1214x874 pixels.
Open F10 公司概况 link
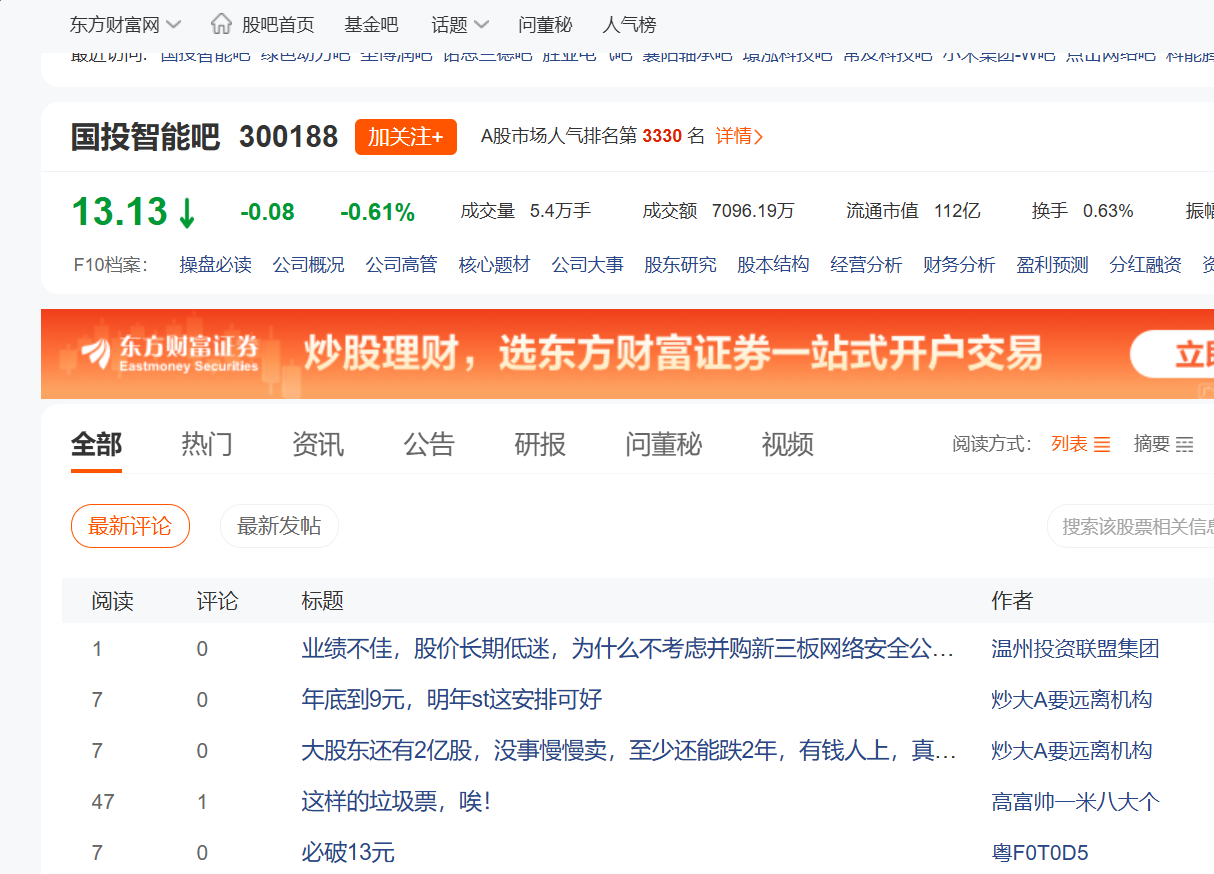click(x=308, y=265)
